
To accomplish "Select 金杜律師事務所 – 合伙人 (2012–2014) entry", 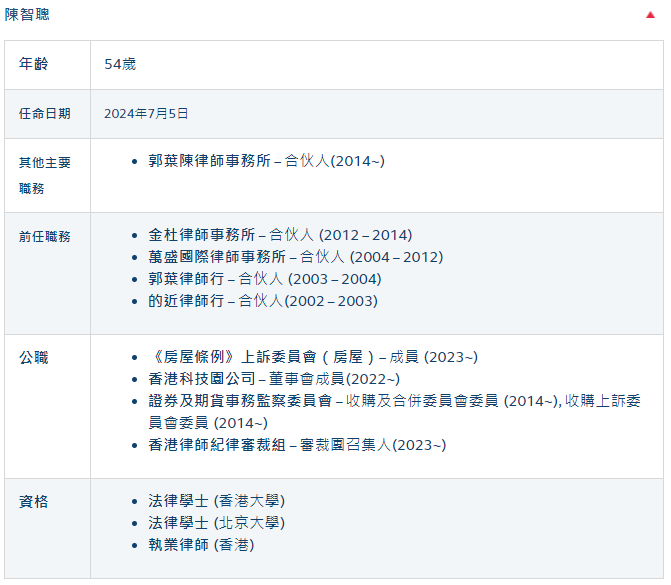I will (280, 235).
